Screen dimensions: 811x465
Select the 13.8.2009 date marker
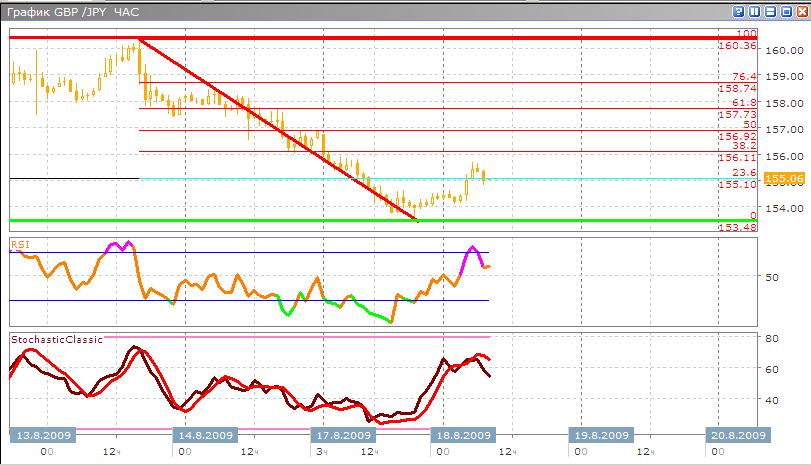click(42, 435)
